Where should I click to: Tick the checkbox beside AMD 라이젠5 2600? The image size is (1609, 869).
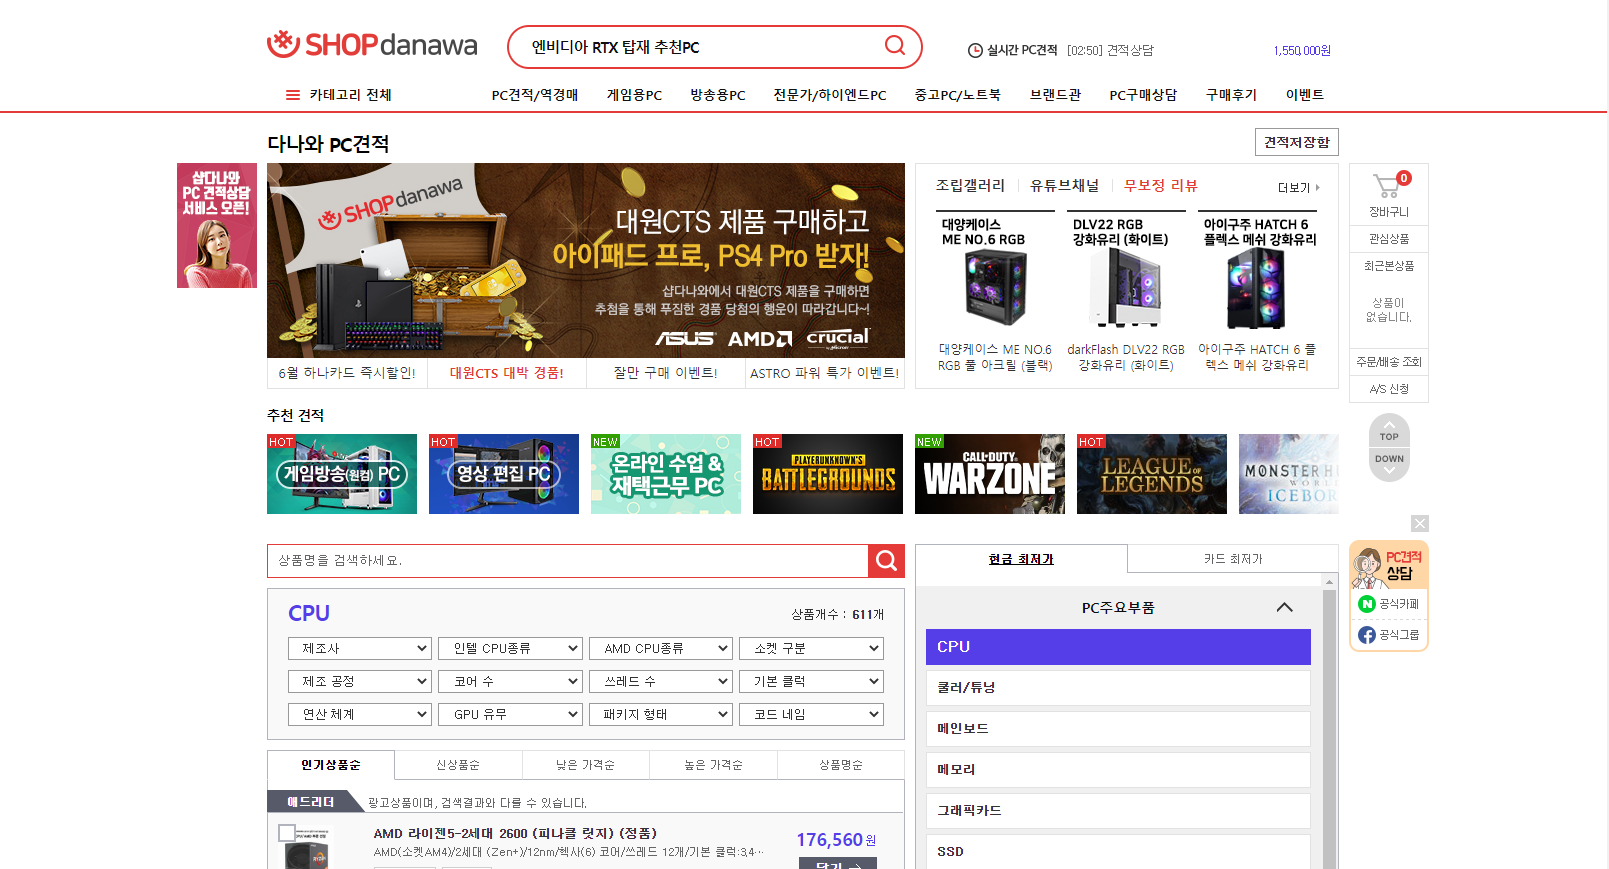click(x=287, y=833)
